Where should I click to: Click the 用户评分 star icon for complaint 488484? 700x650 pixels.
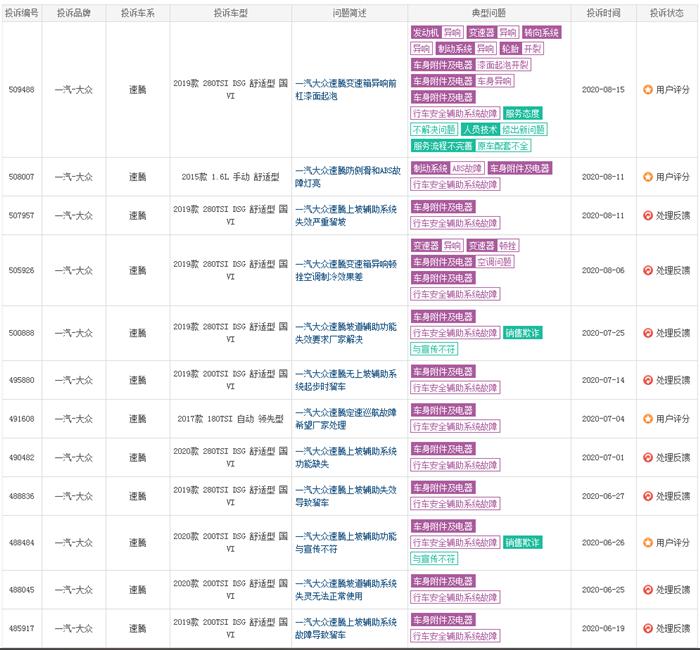click(x=647, y=543)
